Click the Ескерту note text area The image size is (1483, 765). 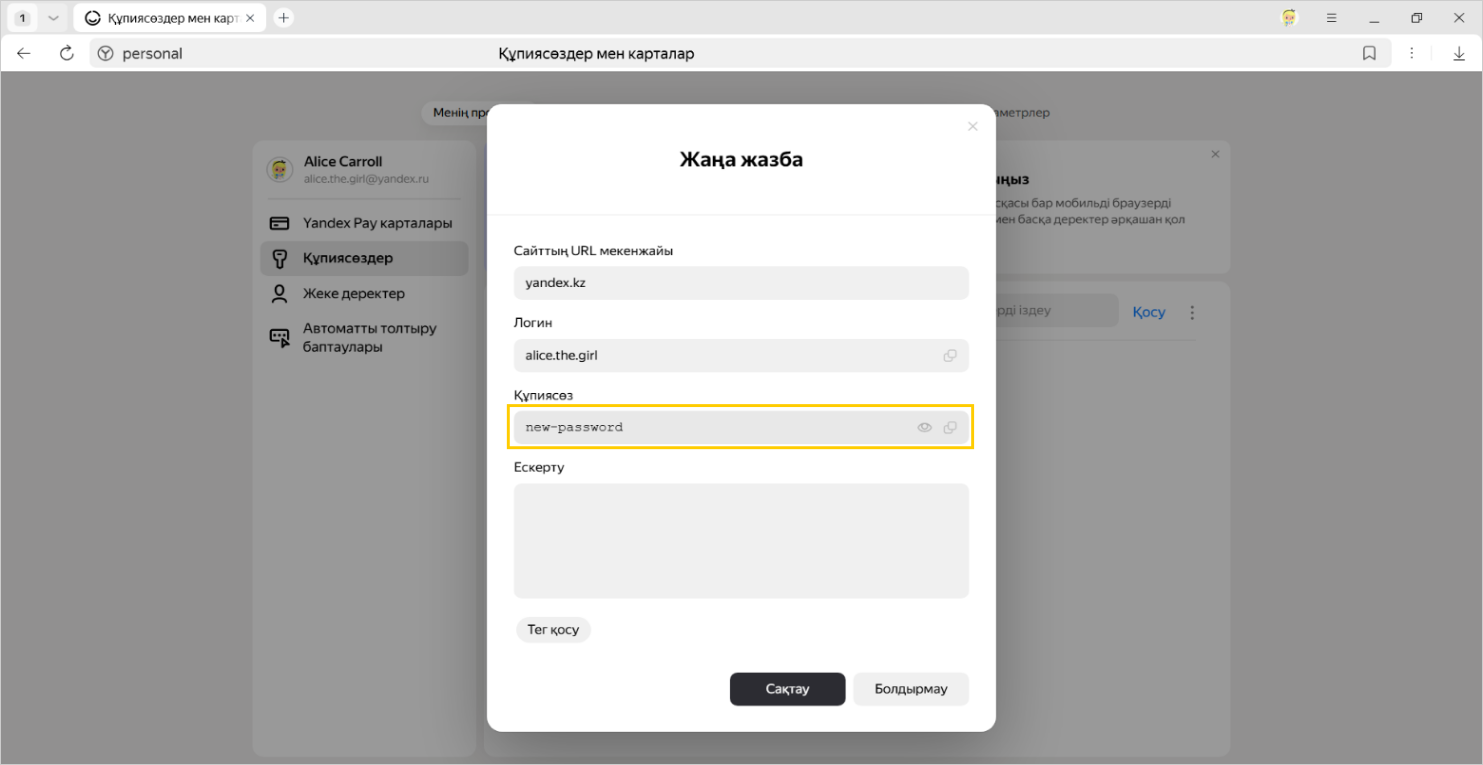tap(741, 541)
